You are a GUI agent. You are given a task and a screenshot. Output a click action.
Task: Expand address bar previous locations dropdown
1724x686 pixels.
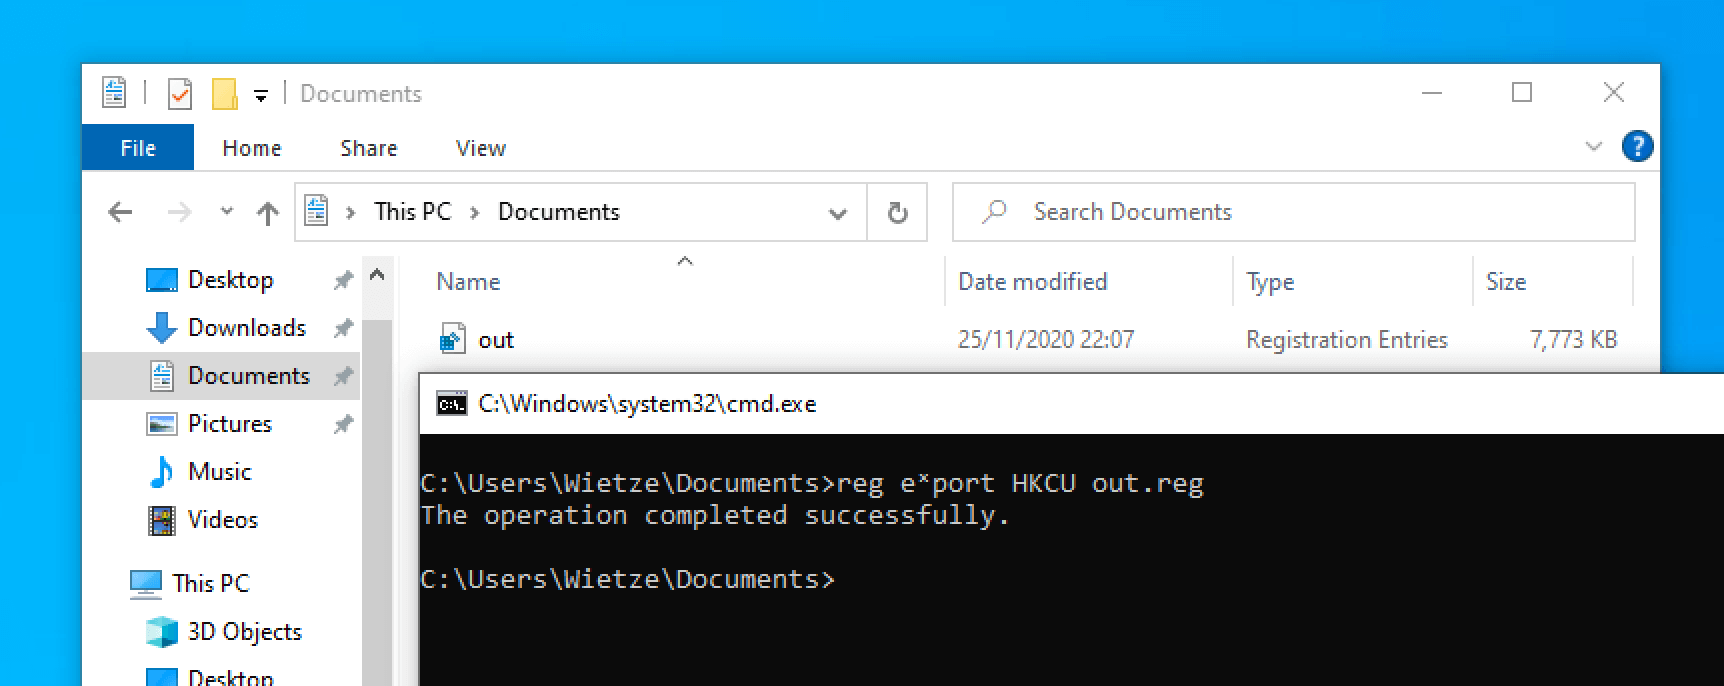coord(838,213)
